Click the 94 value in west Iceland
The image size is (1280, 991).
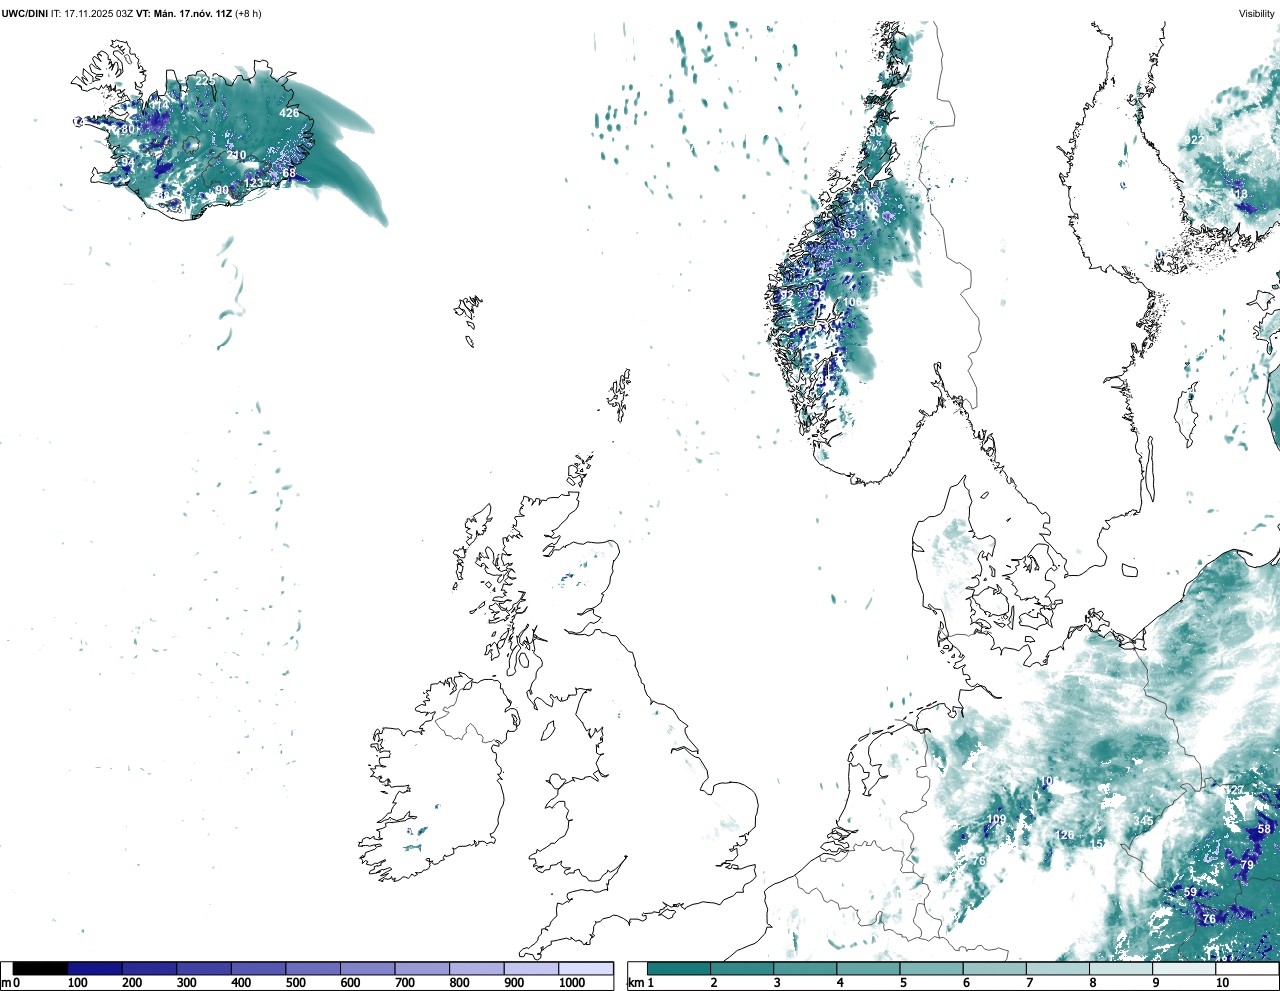coord(128,162)
